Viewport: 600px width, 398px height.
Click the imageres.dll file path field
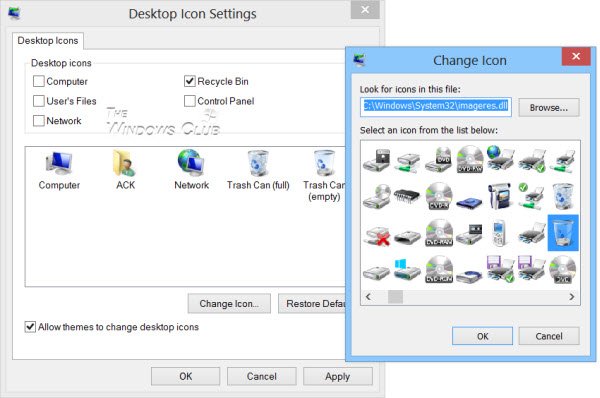point(436,107)
